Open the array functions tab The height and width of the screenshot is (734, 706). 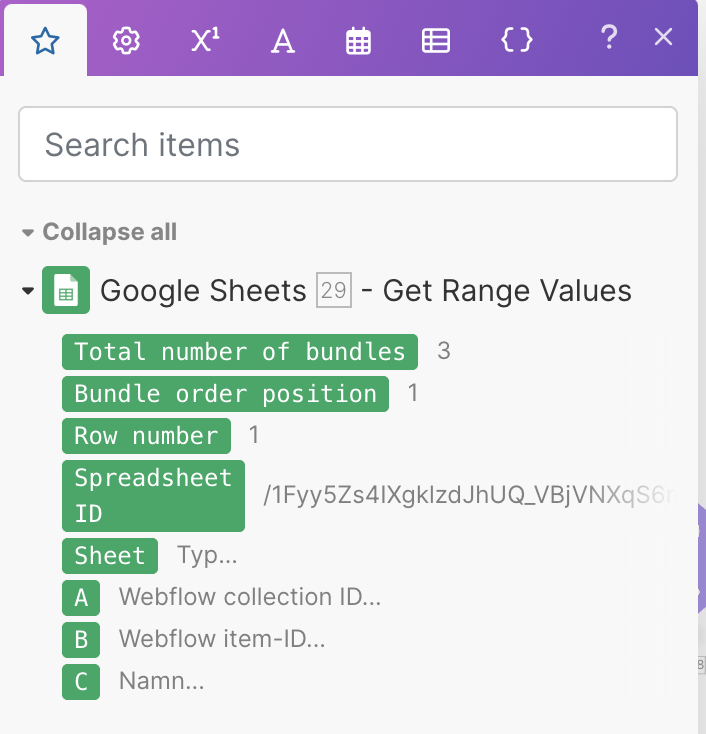point(435,41)
